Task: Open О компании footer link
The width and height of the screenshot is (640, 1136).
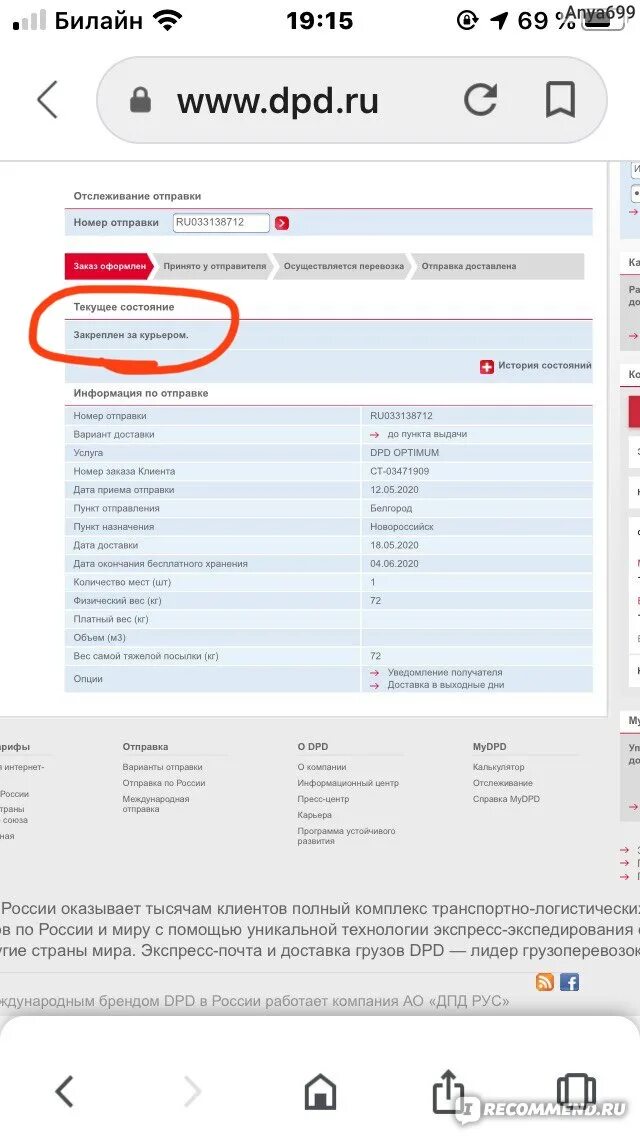Action: [322, 767]
